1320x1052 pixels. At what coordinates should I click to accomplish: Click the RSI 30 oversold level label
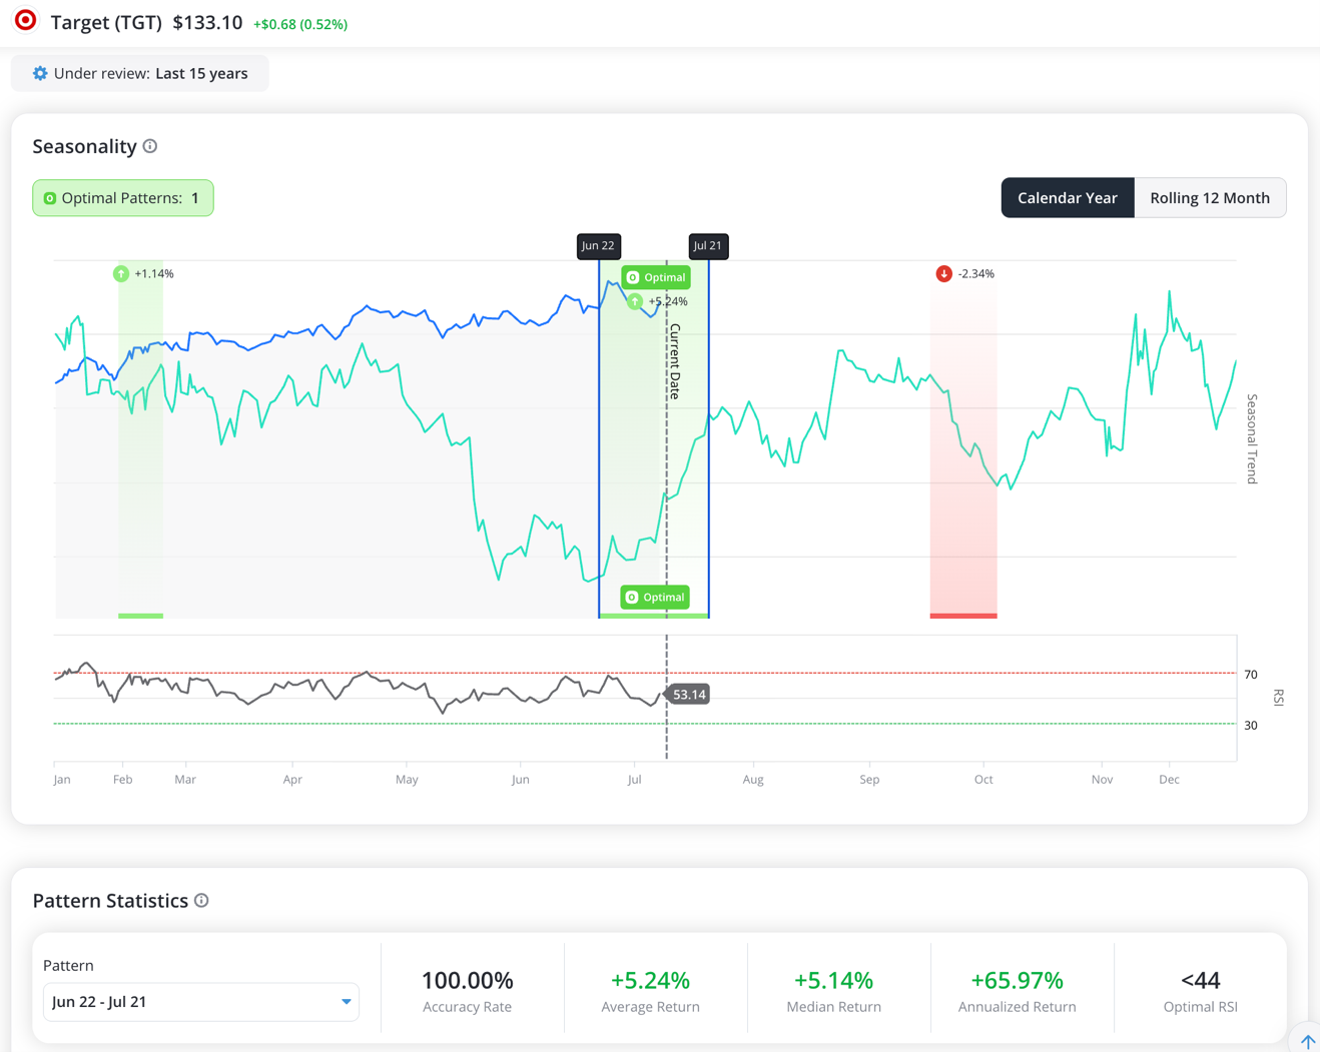[1250, 725]
